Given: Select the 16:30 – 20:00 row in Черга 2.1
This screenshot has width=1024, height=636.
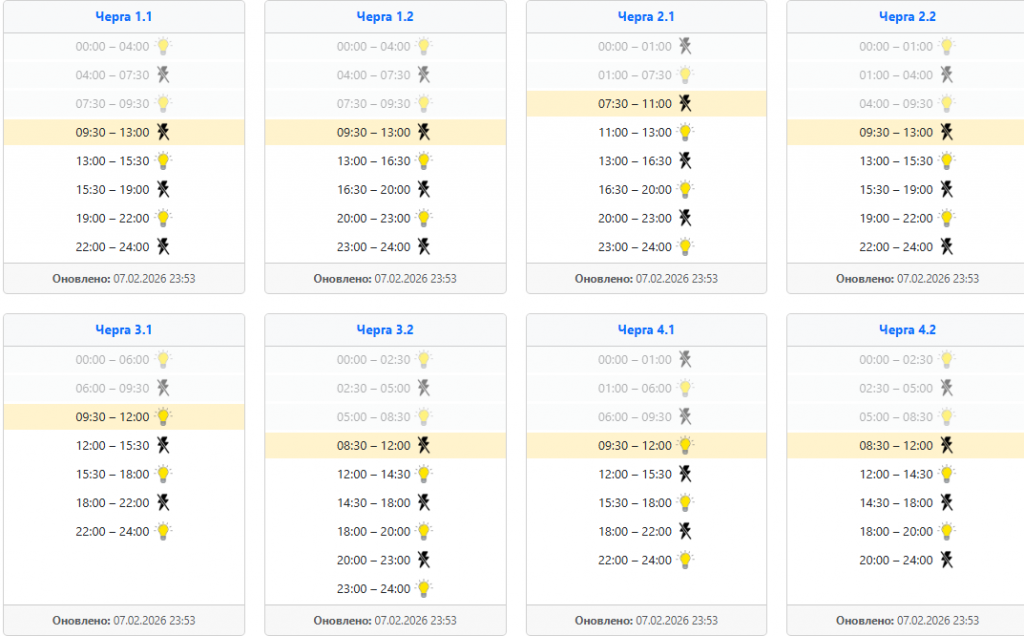Looking at the screenshot, I should [x=646, y=190].
